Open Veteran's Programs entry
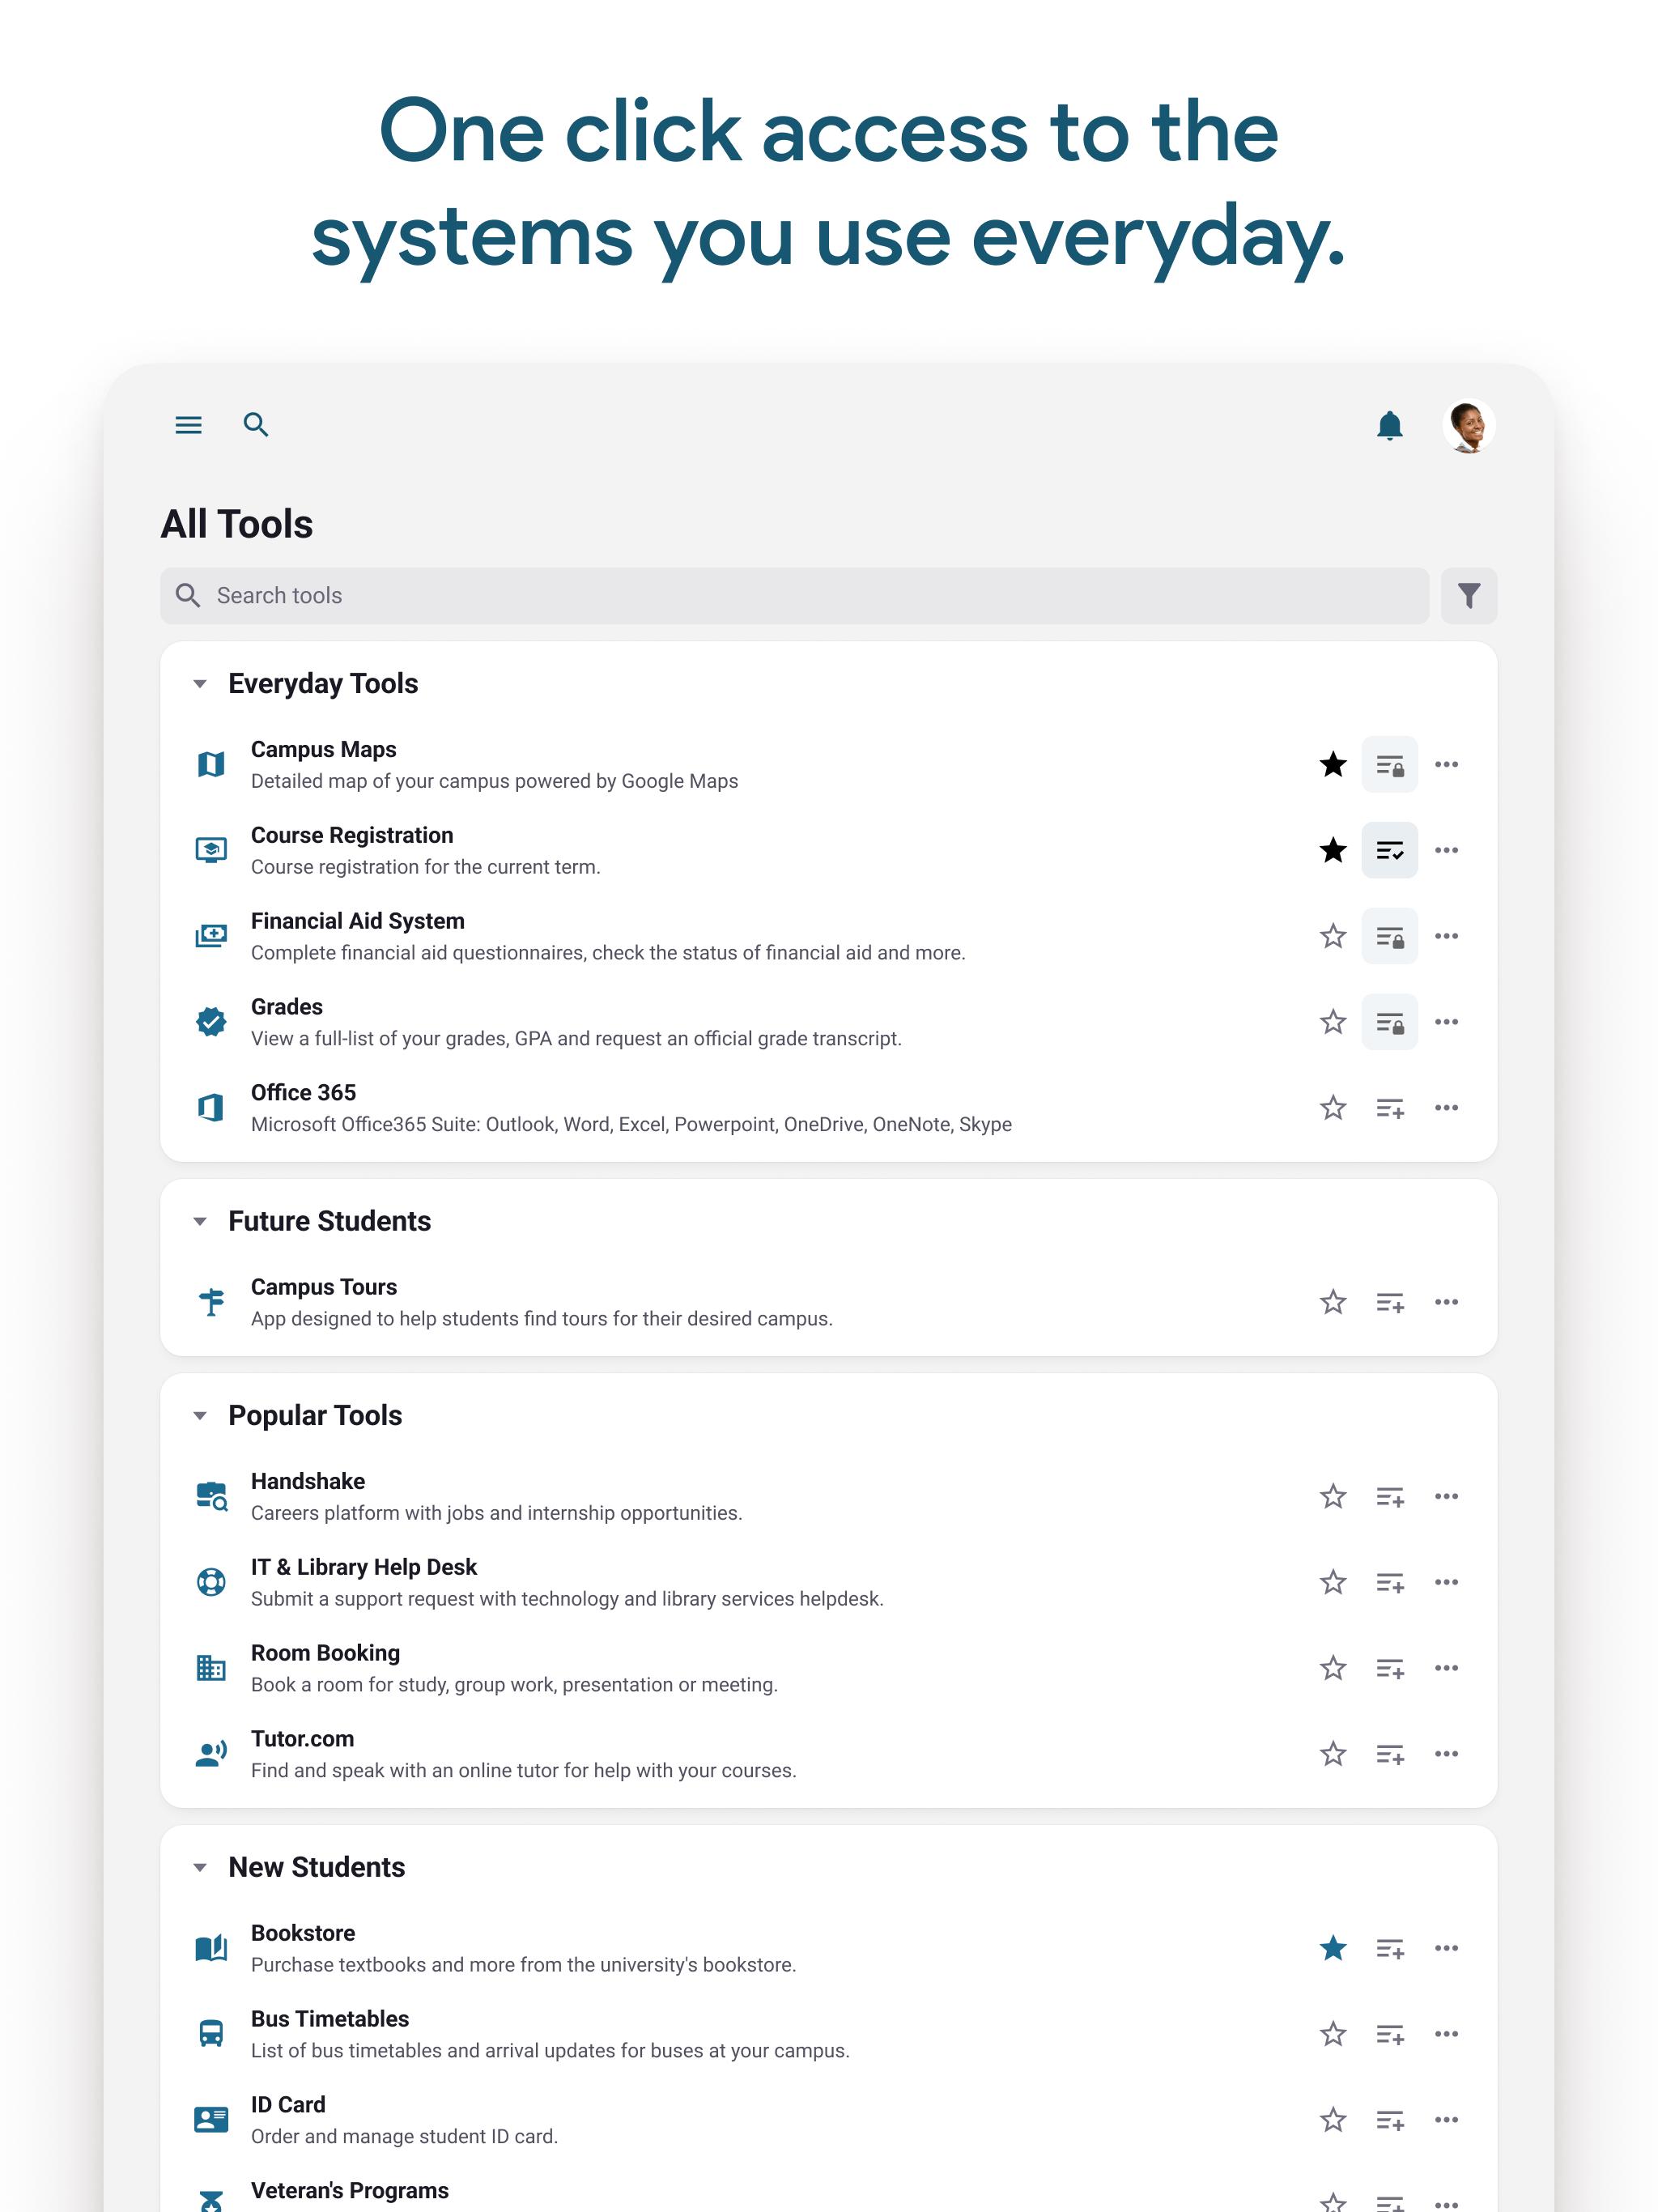This screenshot has width=1658, height=2212. pyautogui.click(x=349, y=2191)
